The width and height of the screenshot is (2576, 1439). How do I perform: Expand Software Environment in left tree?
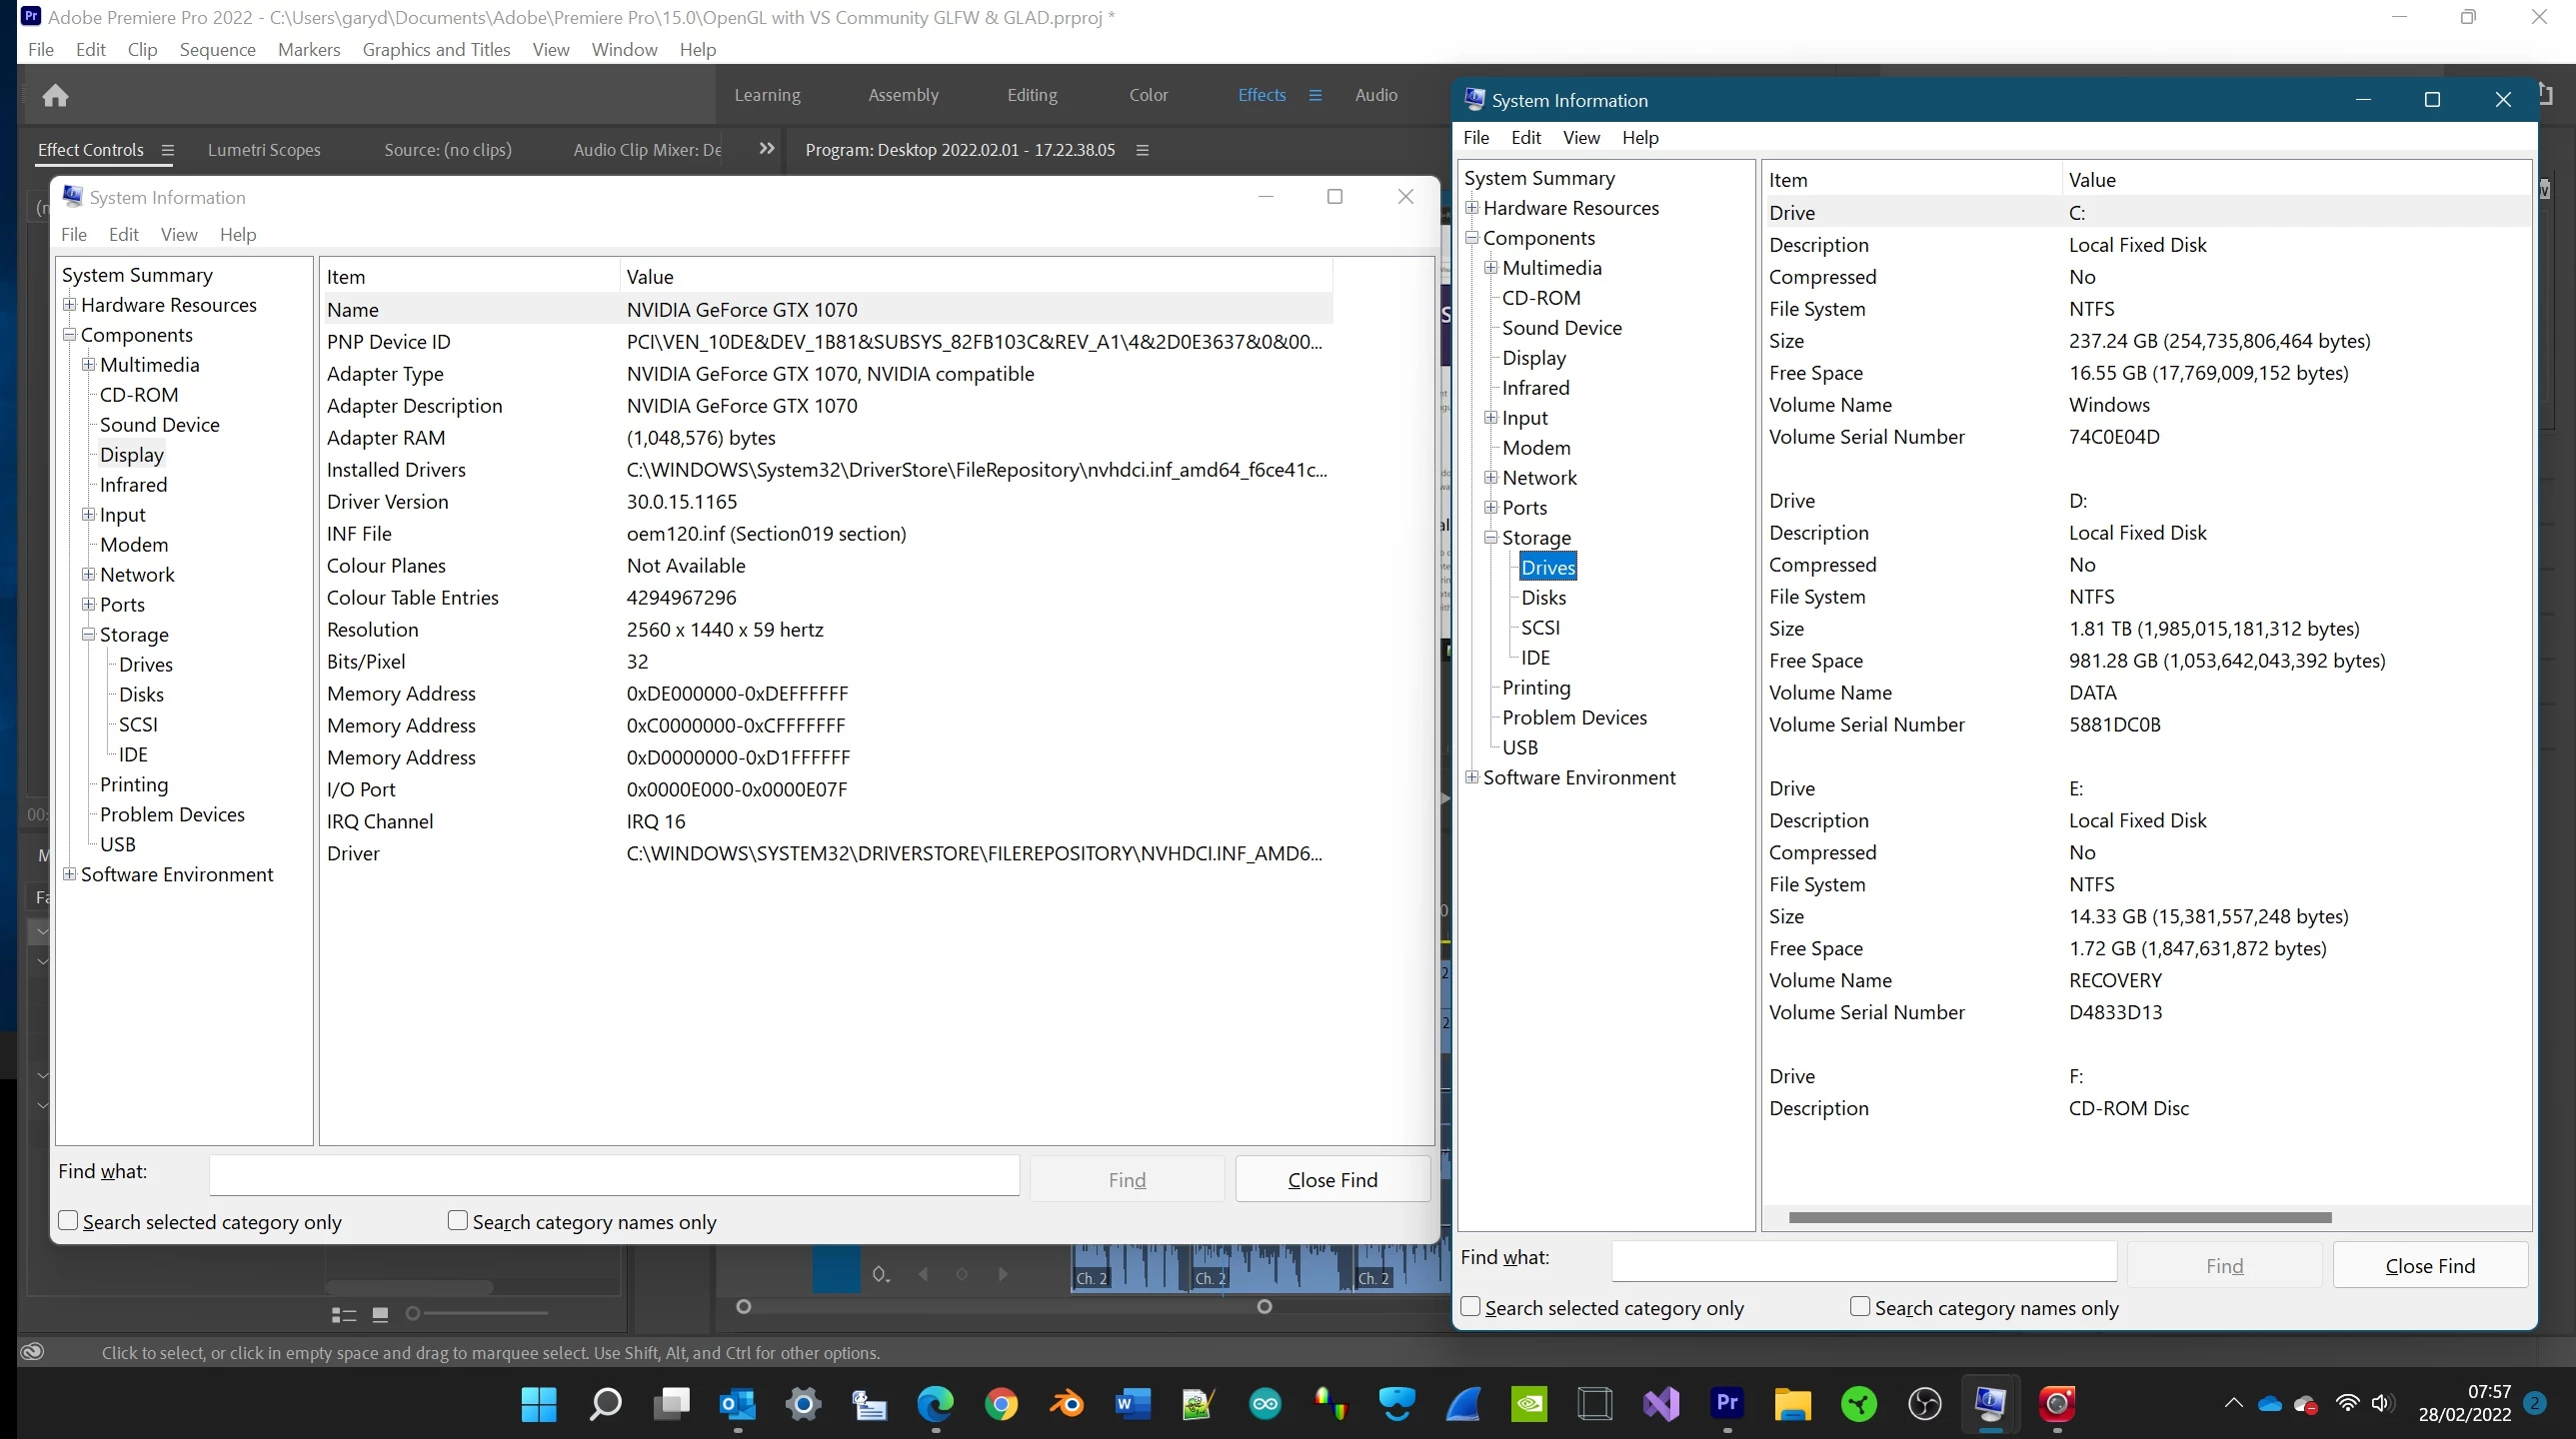coord(70,874)
